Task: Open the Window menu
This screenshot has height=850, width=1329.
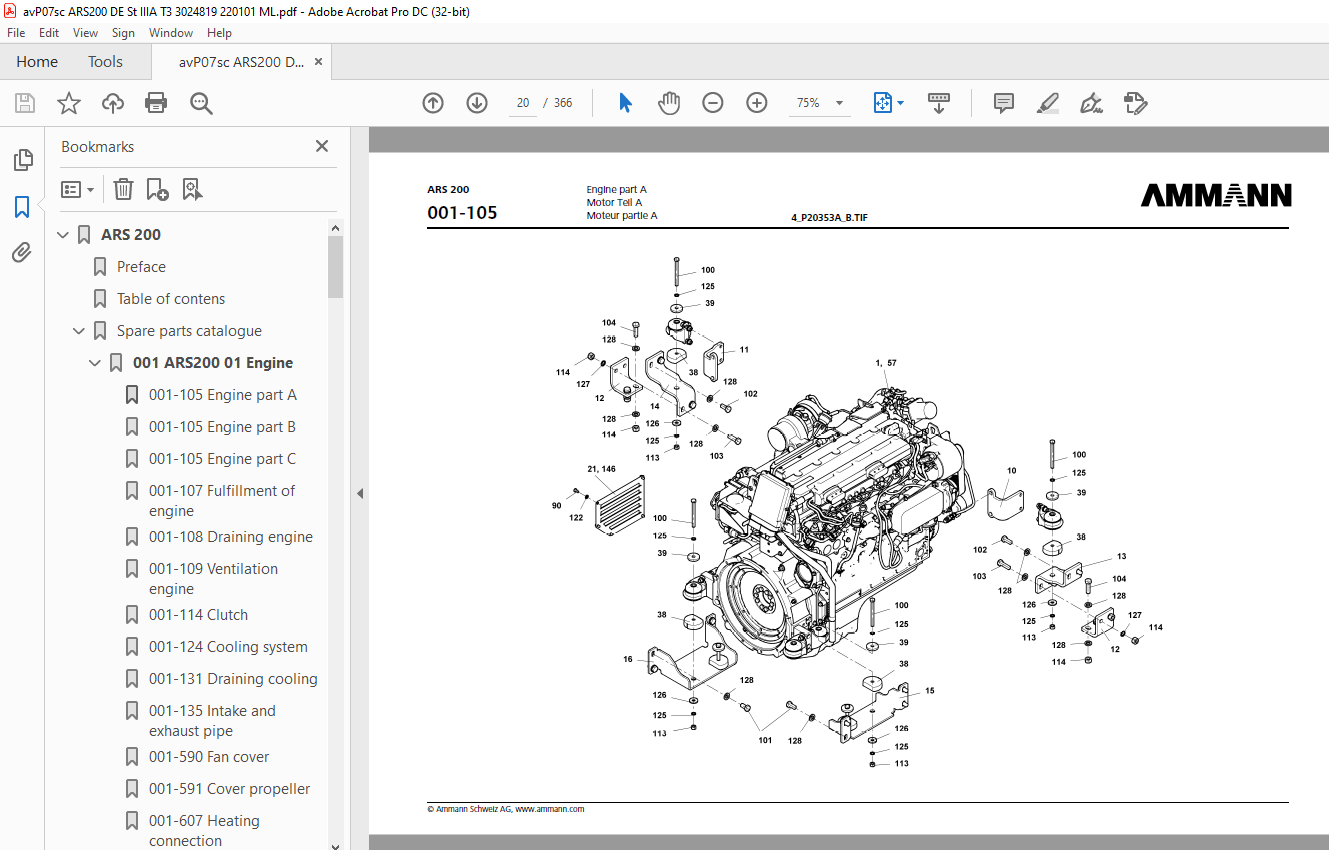Action: coord(171,33)
